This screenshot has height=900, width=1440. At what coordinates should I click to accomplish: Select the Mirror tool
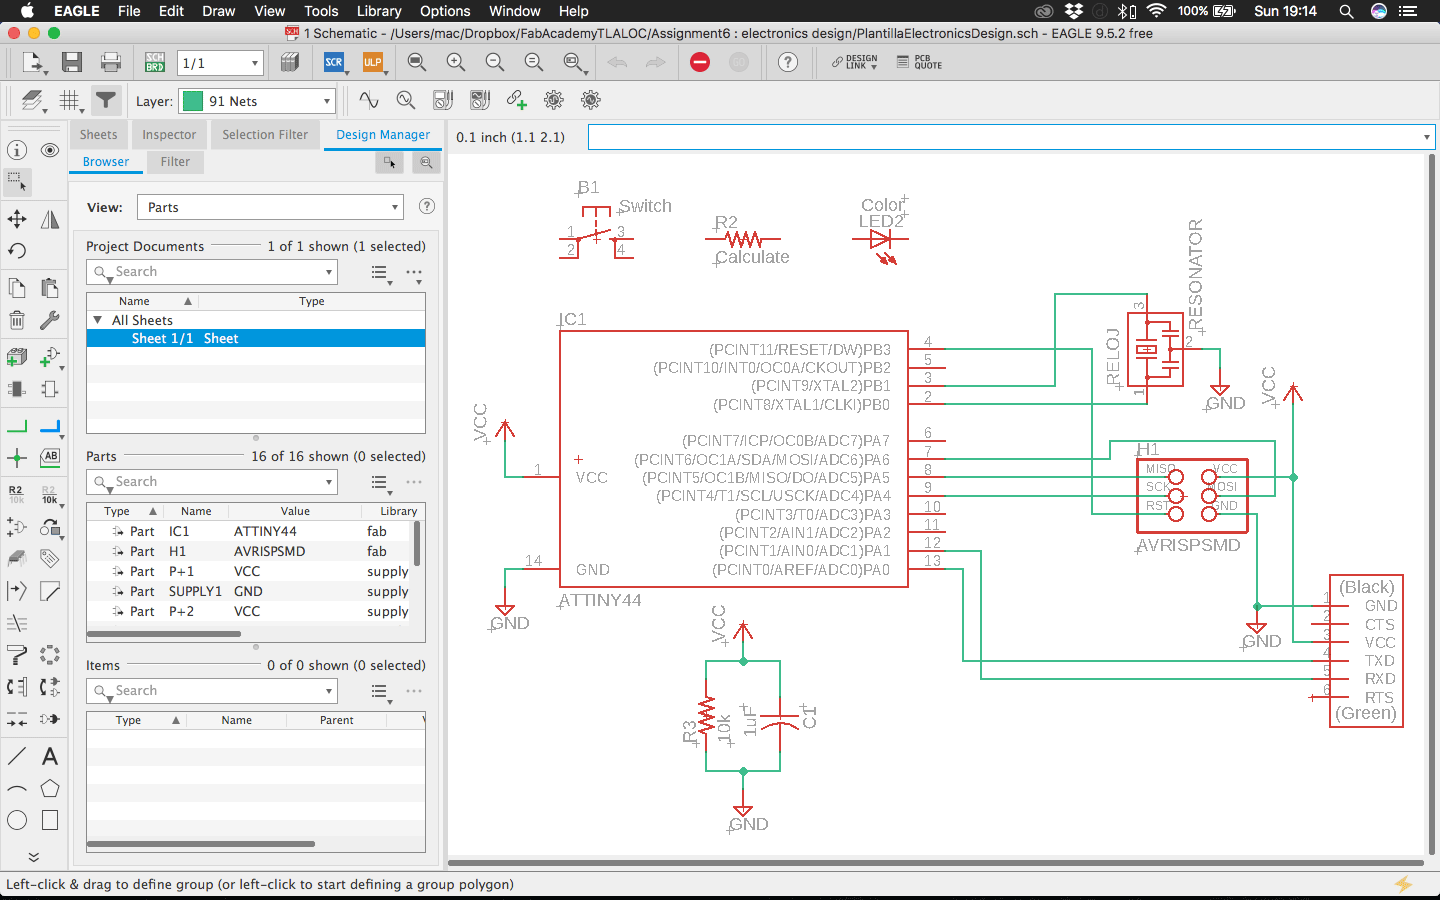[x=49, y=219]
